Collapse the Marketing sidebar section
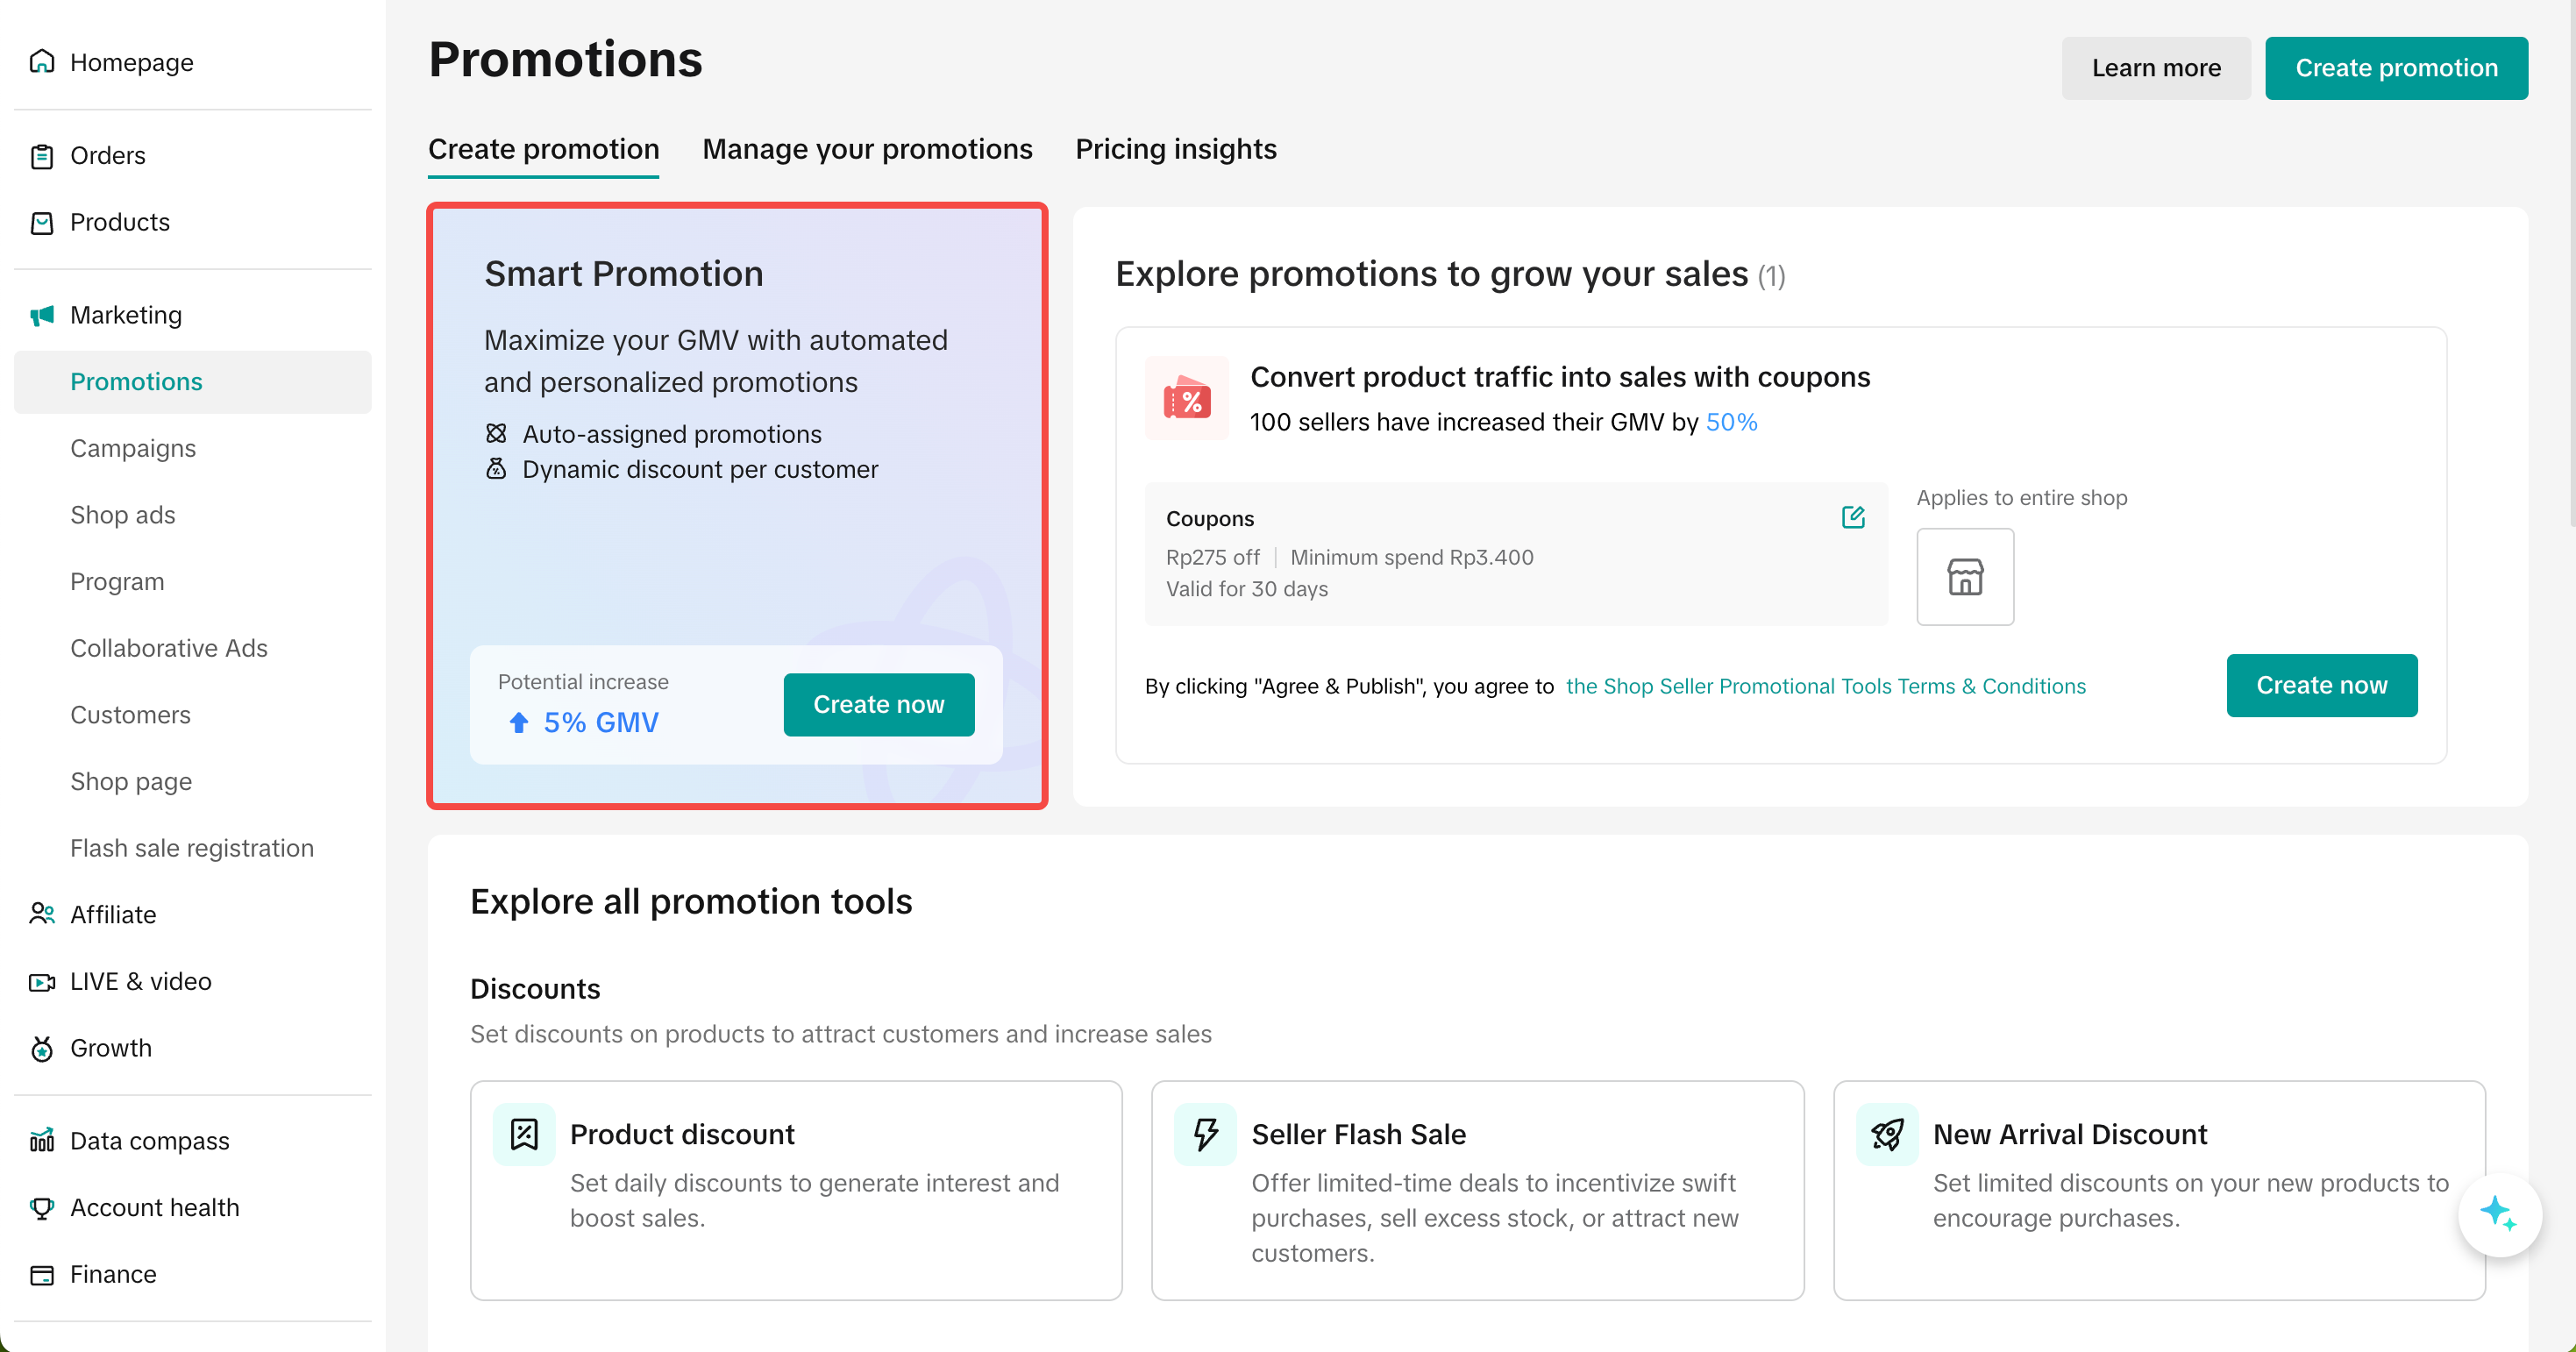The image size is (2576, 1352). pyautogui.click(x=126, y=315)
